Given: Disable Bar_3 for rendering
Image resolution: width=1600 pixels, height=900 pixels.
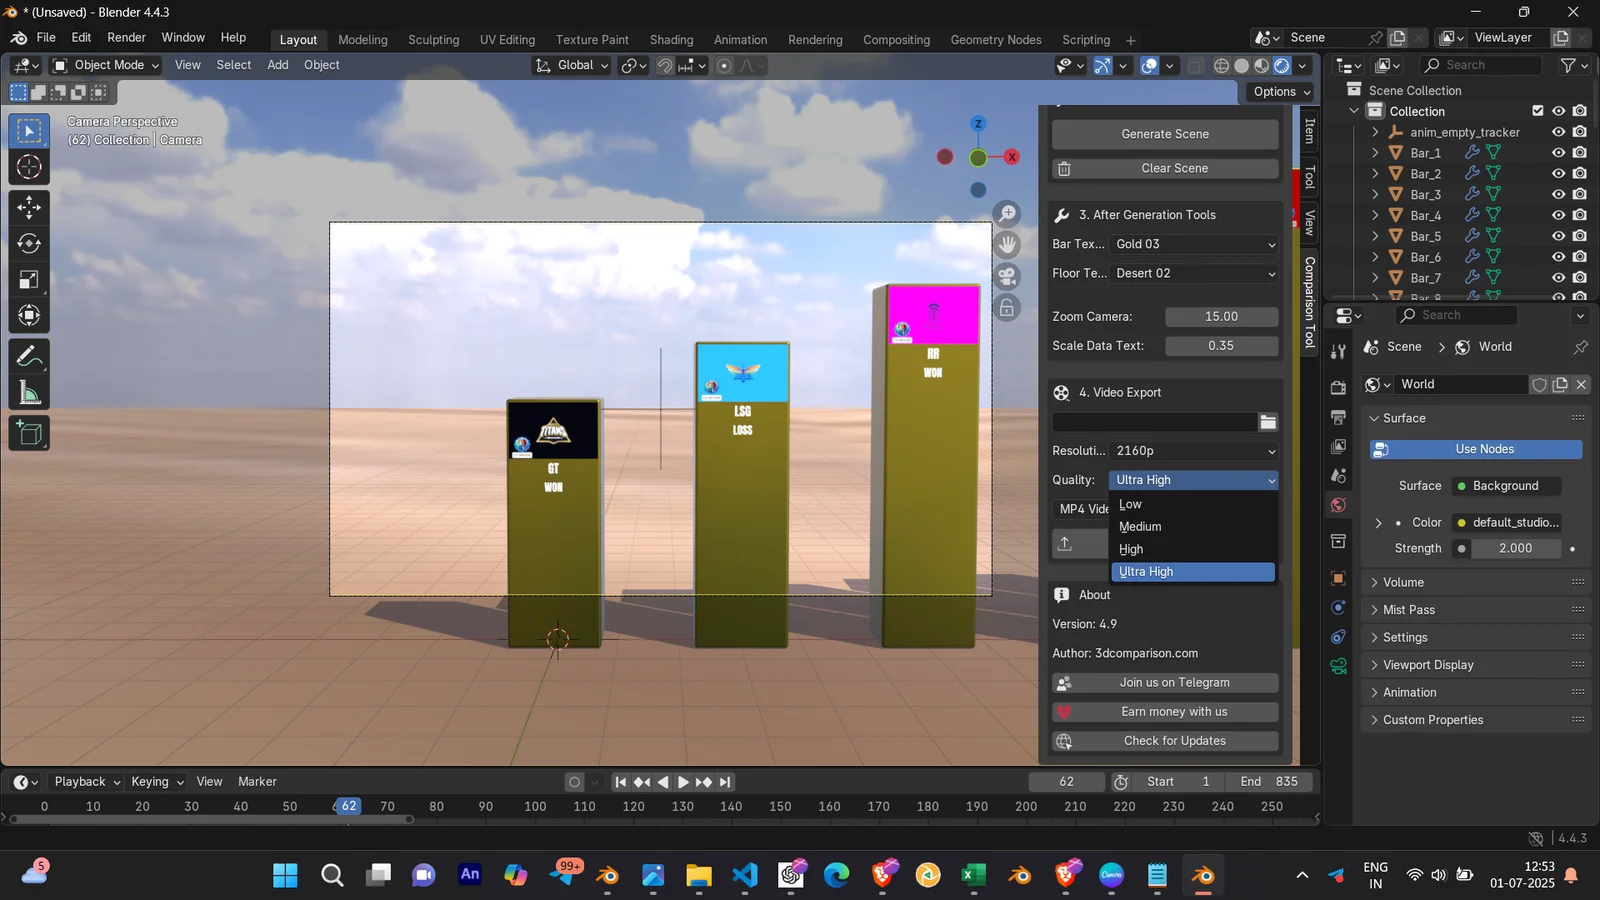Looking at the screenshot, I should [1580, 194].
